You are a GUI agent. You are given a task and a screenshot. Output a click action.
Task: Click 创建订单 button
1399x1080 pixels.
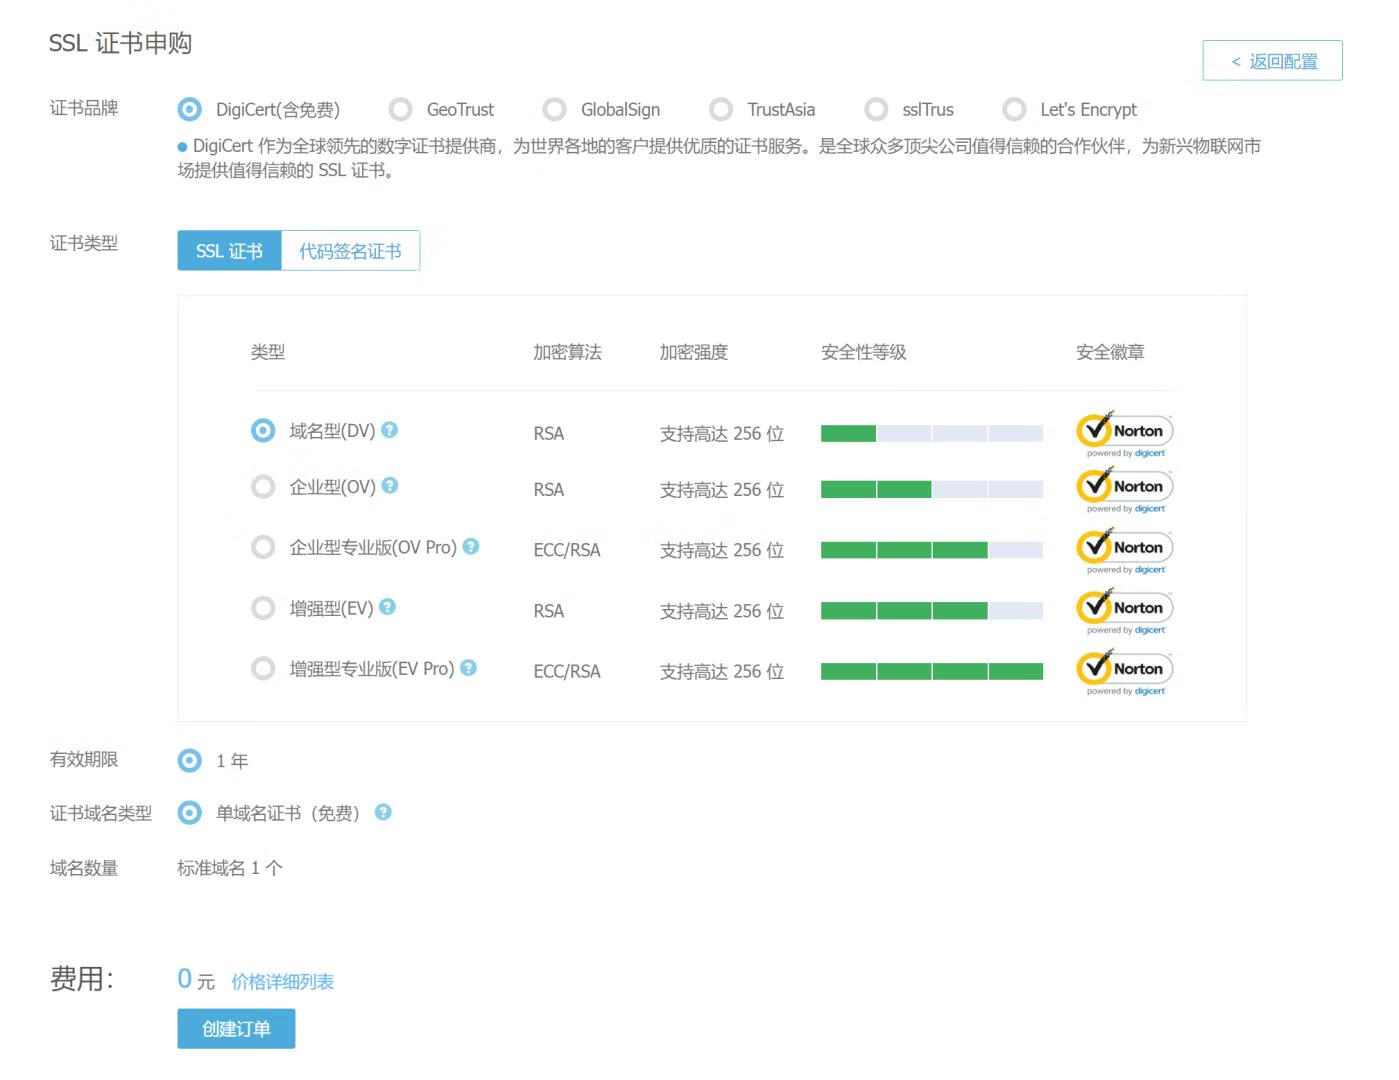click(236, 1029)
